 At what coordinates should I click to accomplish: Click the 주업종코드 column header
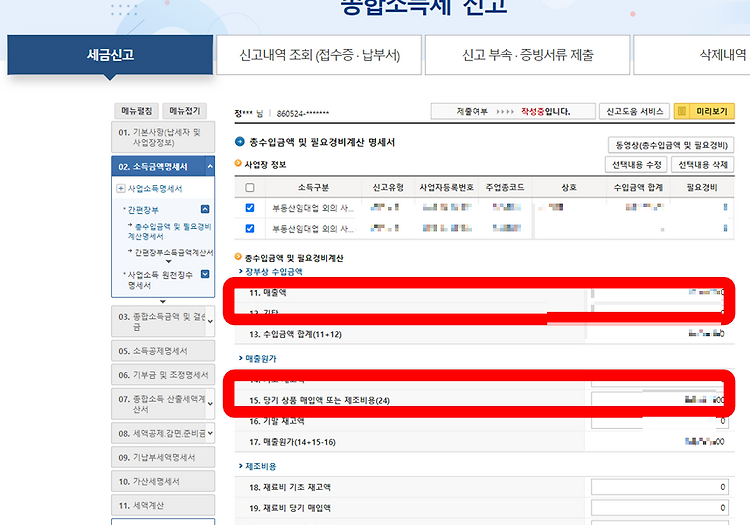tap(505, 187)
